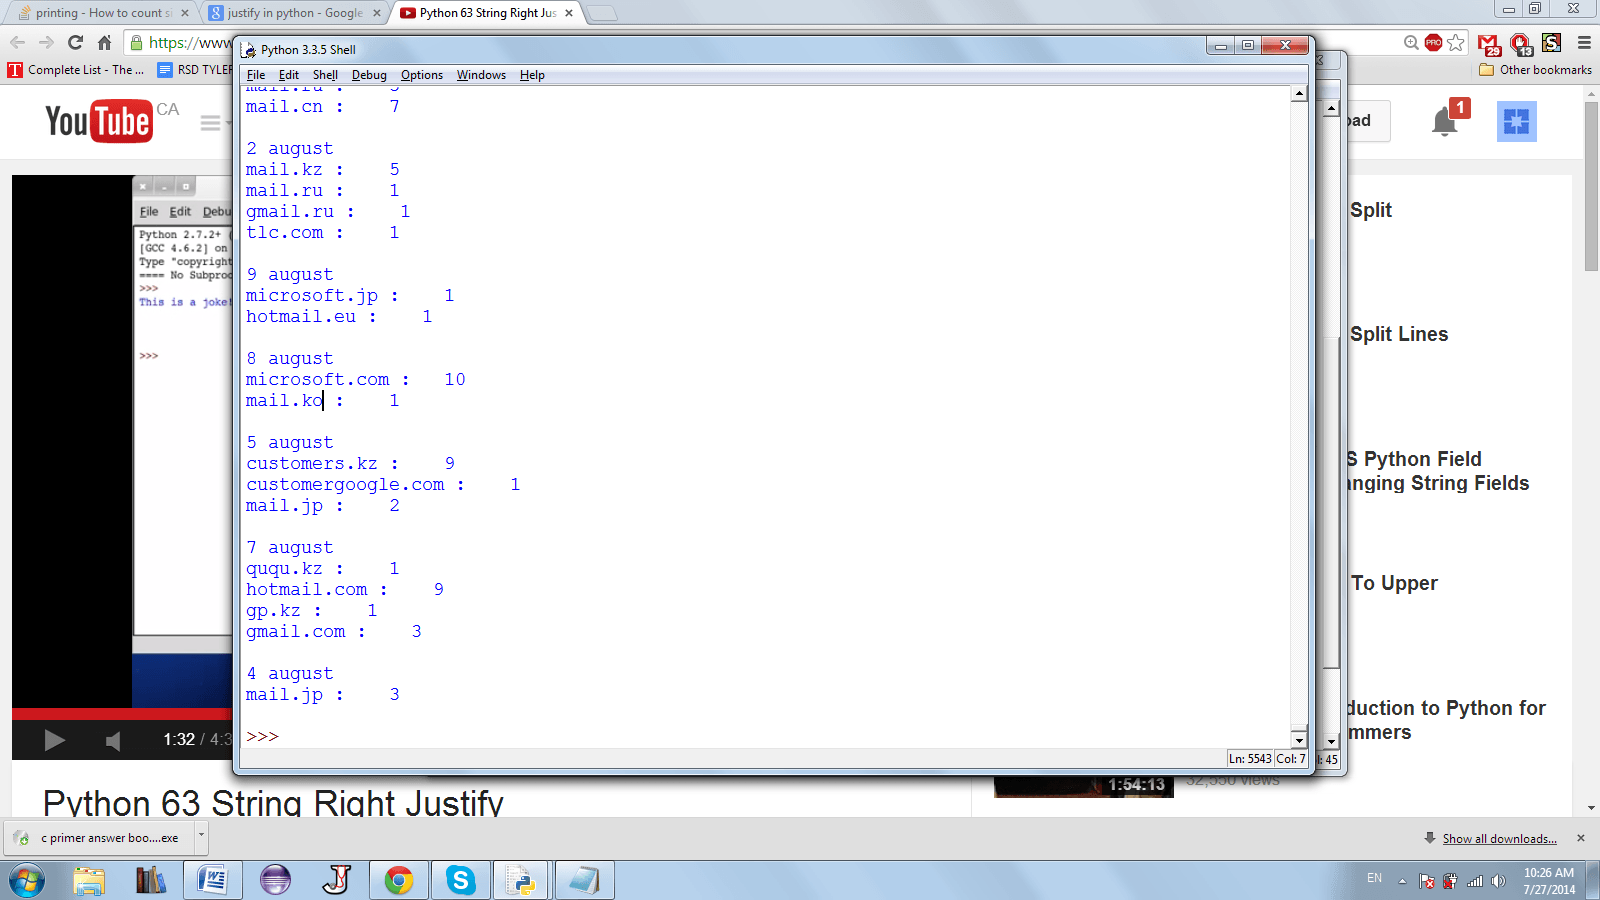Open the Gmail checker extension
The height and width of the screenshot is (900, 1600).
(1489, 43)
